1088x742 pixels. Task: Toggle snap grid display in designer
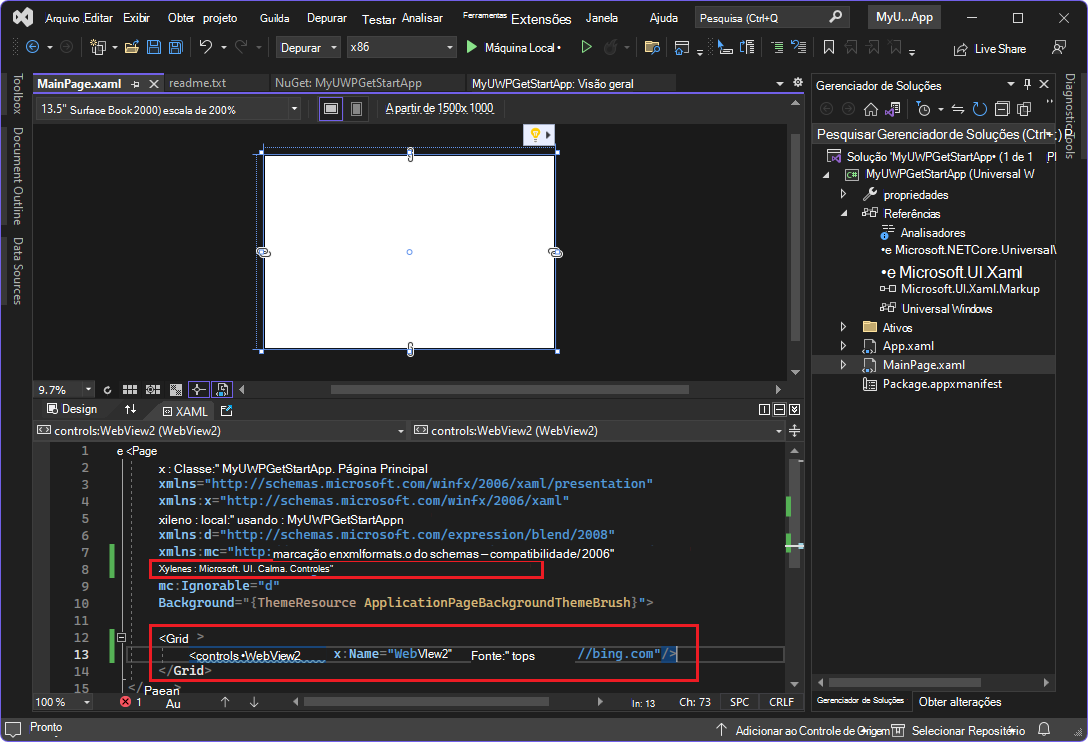pos(129,389)
